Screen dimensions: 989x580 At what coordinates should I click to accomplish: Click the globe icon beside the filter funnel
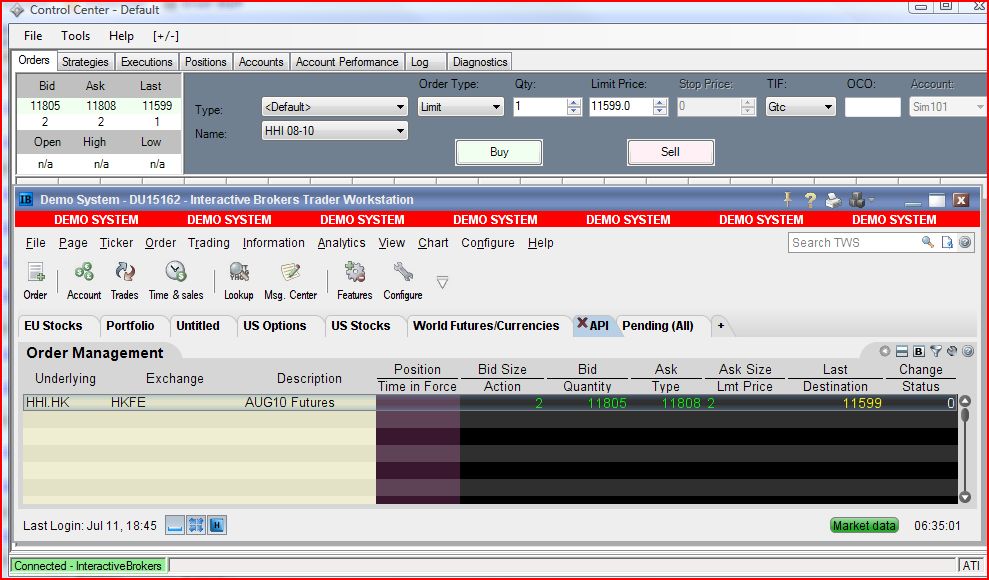tap(952, 352)
